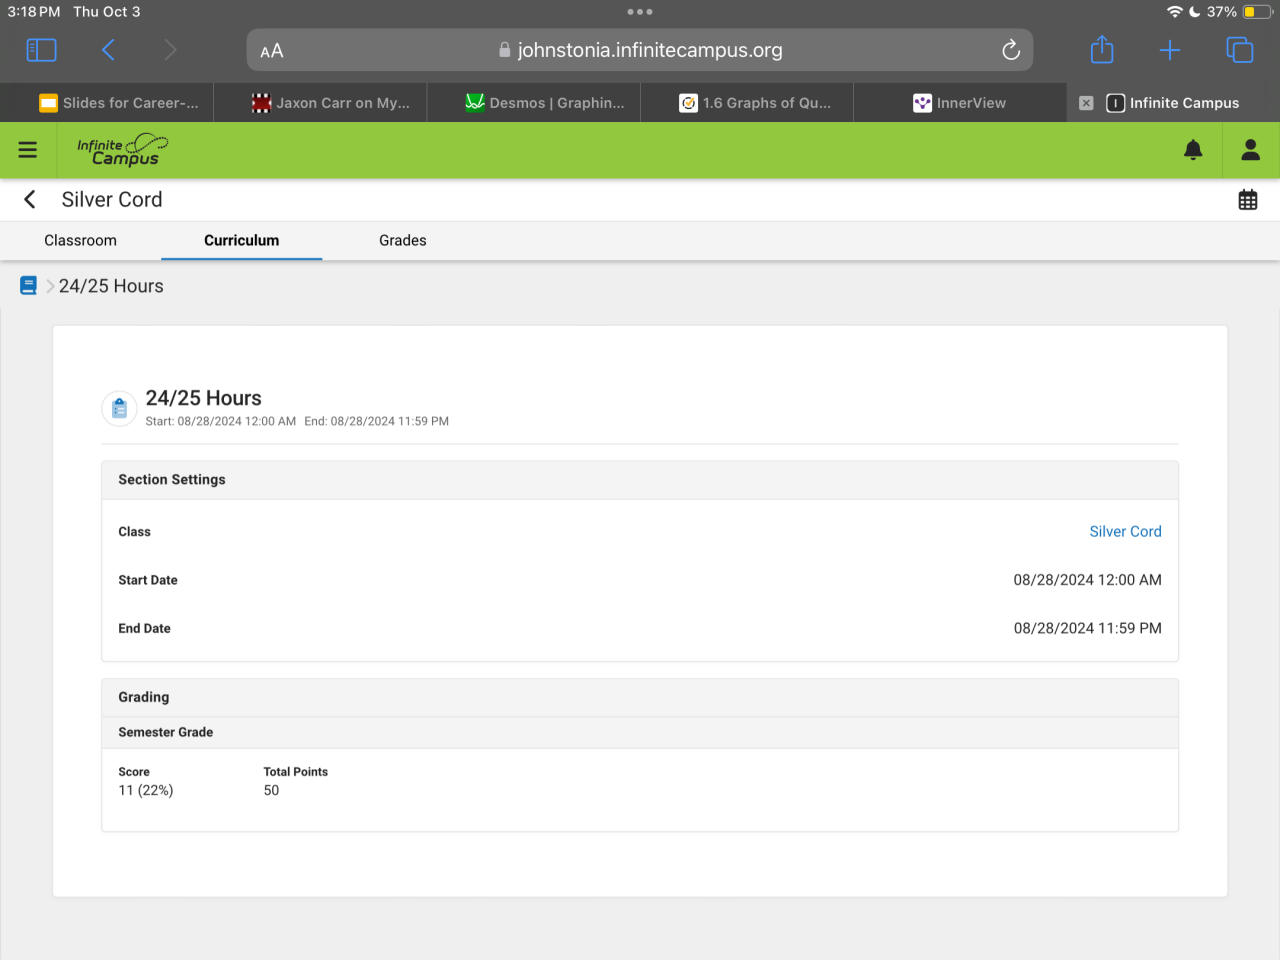Tap the battery status indicator
This screenshot has width=1280, height=960.
(x=1257, y=12)
